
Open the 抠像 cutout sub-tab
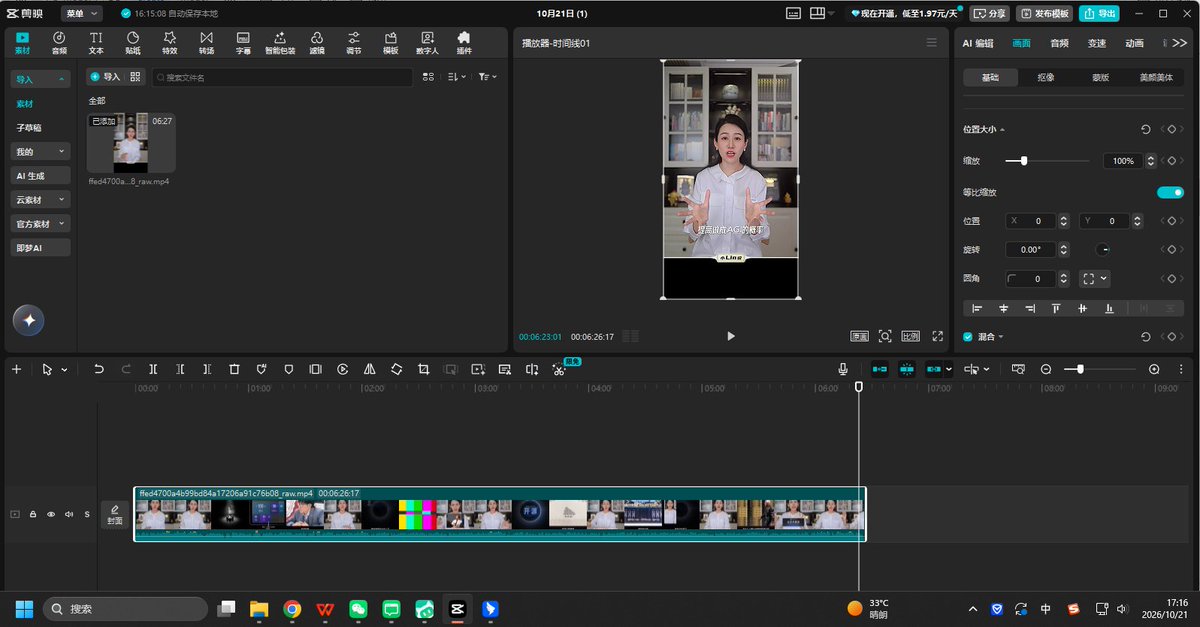coord(1045,77)
